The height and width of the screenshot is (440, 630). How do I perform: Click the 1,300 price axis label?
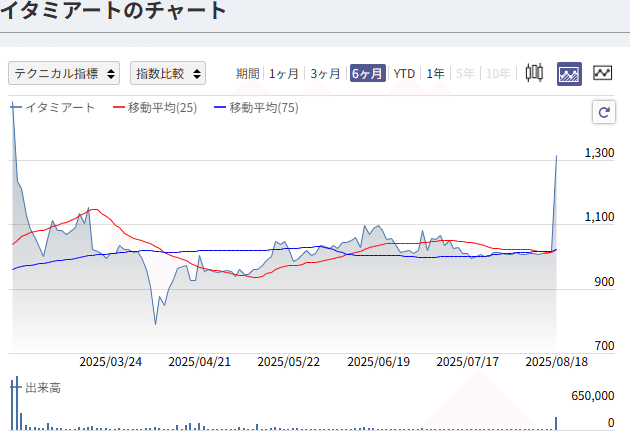(599, 153)
